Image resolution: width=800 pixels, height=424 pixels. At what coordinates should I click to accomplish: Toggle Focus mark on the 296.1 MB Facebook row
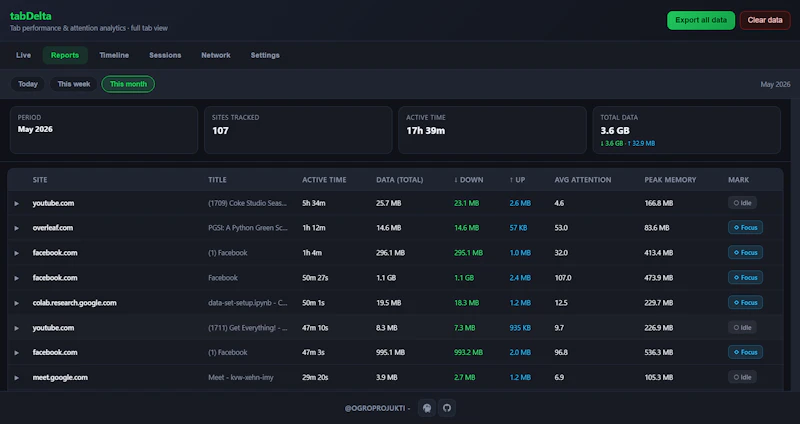point(745,253)
